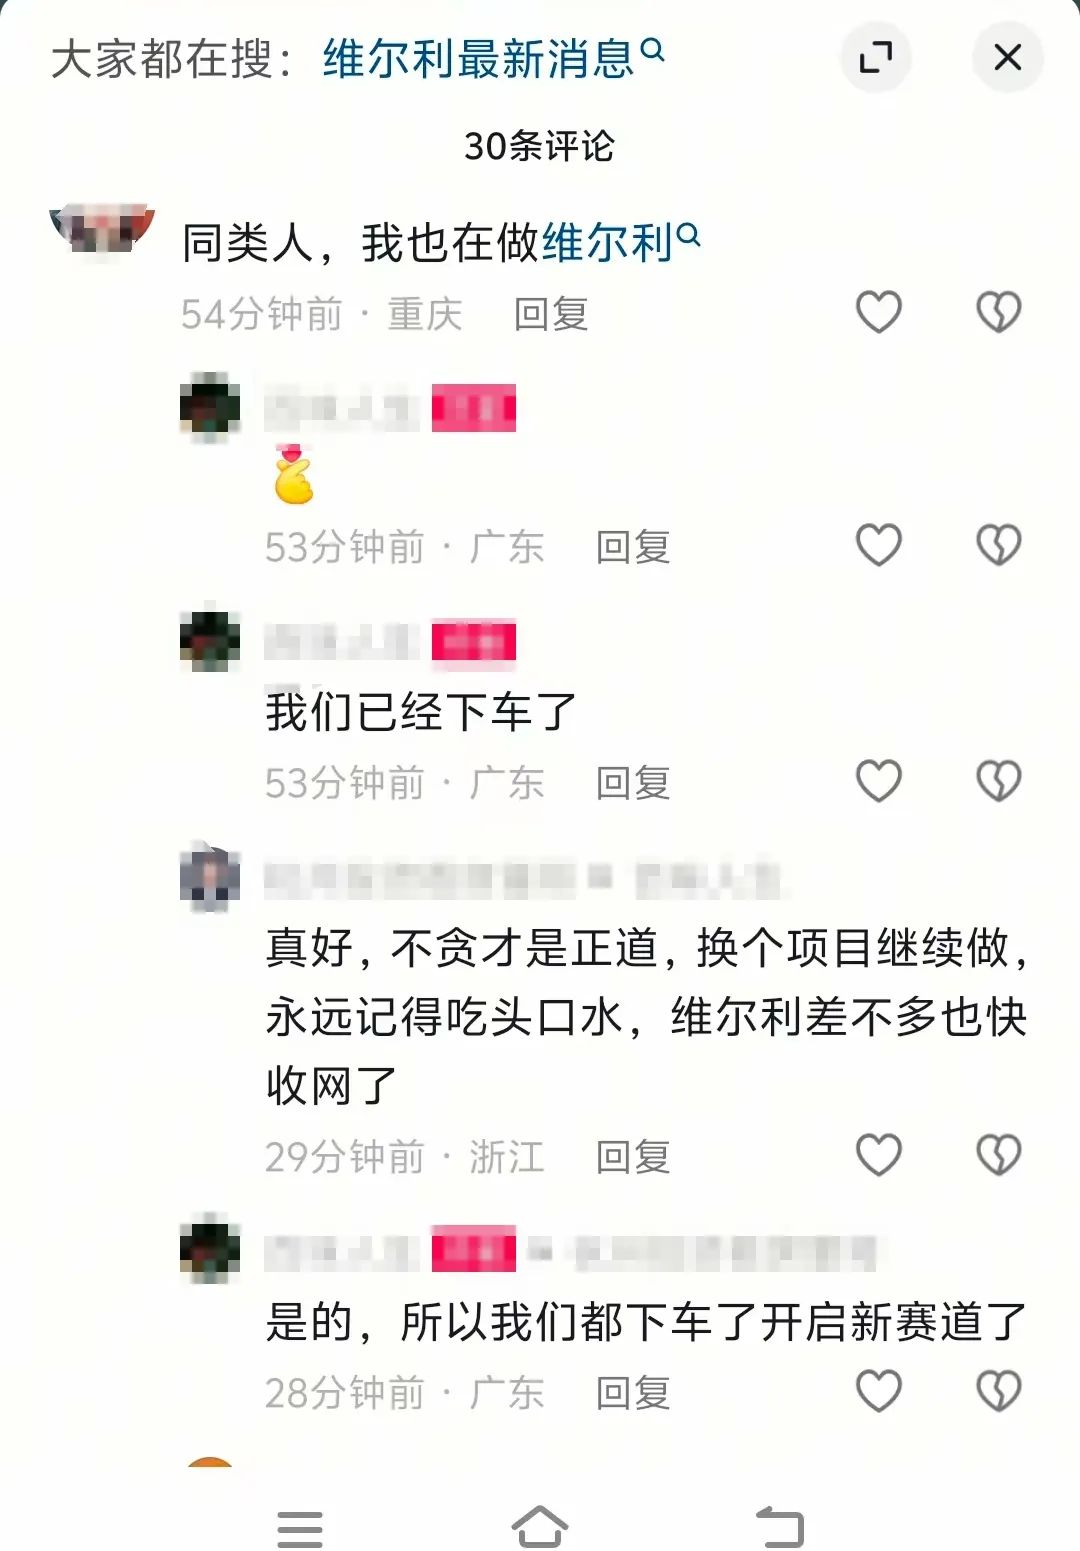Screen dimensions: 1080x1551
Task: Reply to the comment 我们已经下车了
Action: click(x=633, y=783)
